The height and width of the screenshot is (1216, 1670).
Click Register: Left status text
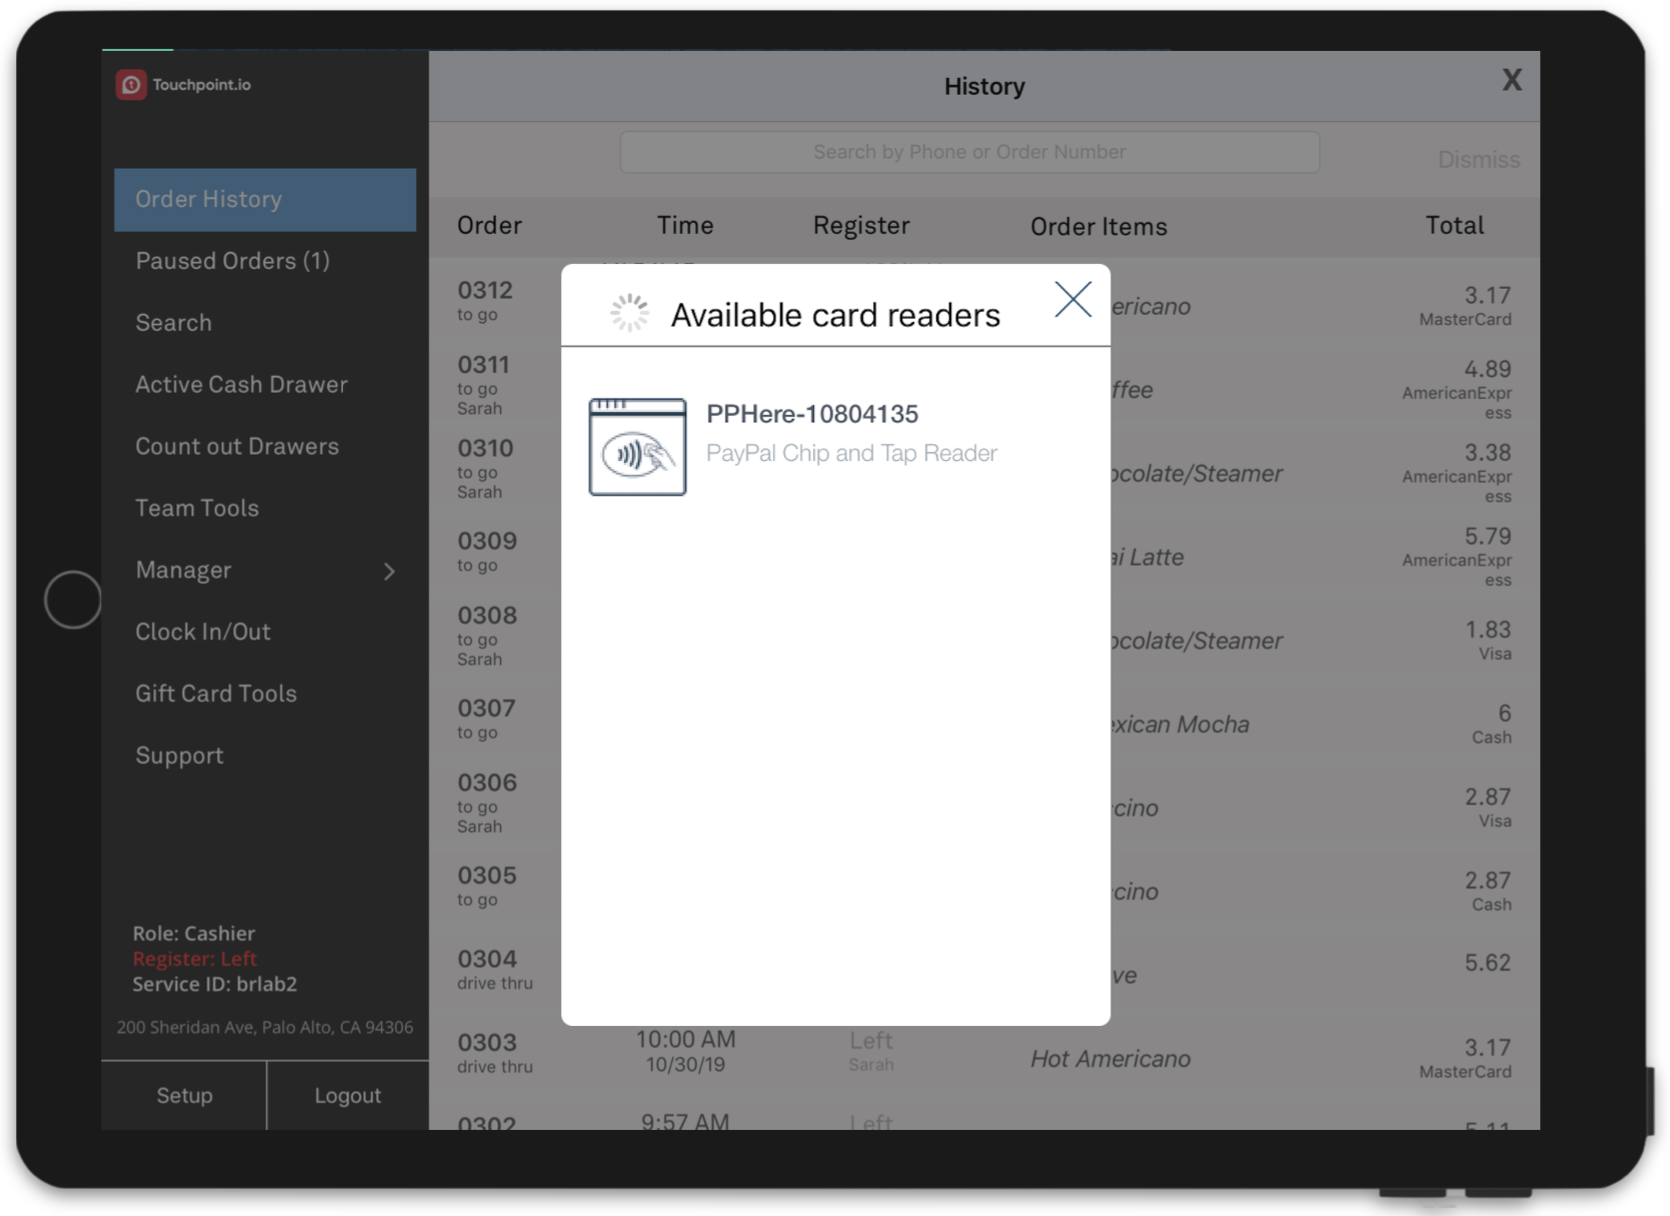(x=194, y=959)
